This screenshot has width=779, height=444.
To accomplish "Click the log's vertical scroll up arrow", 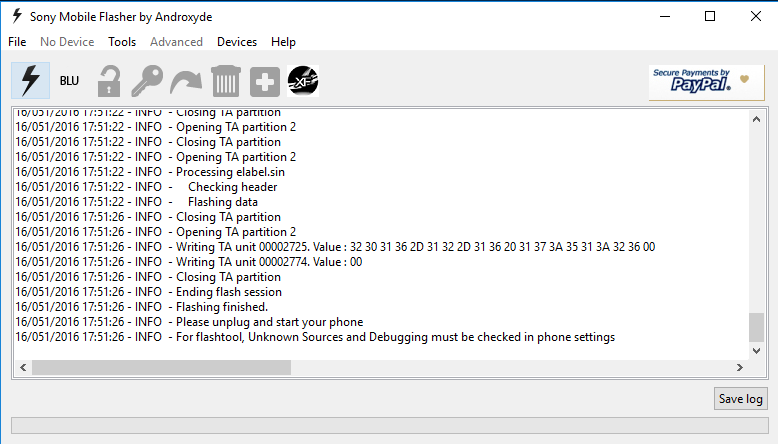I will 756,119.
